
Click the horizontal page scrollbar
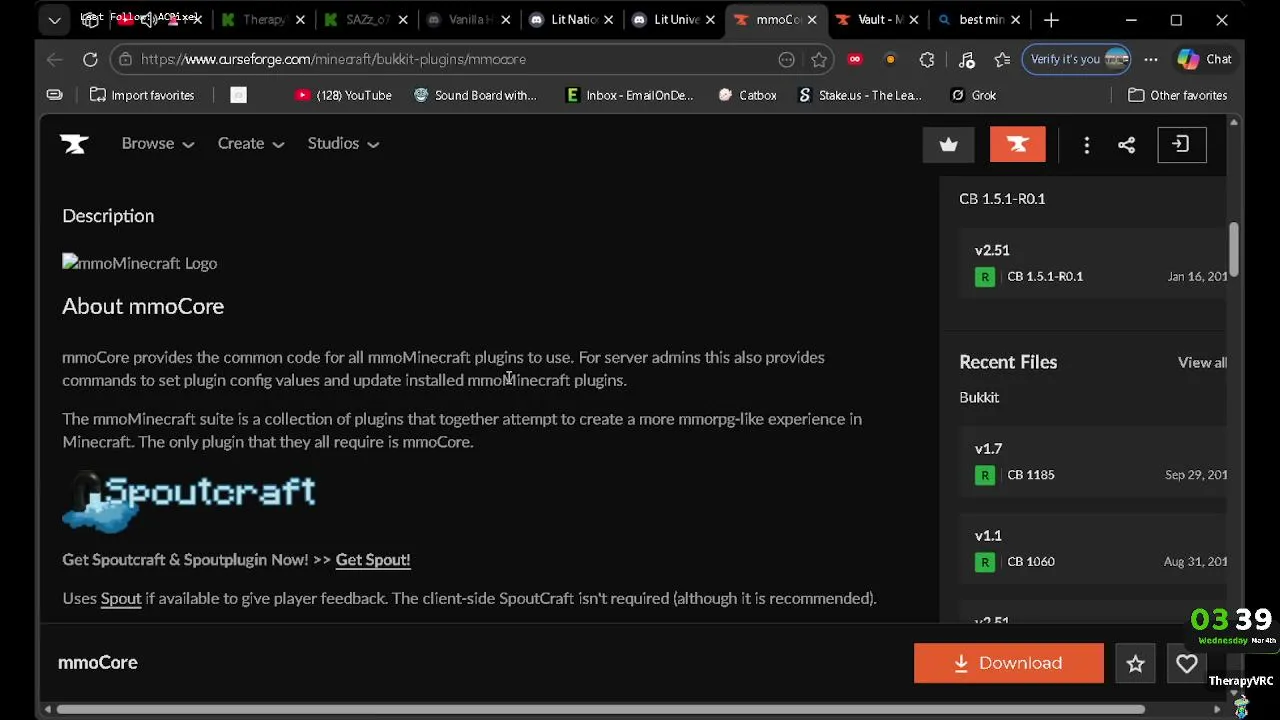point(600,710)
